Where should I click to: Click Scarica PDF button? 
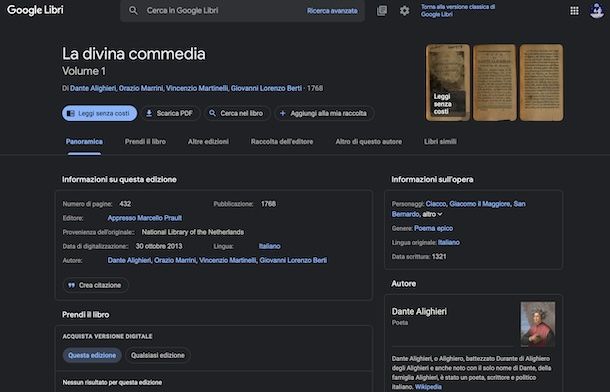[170, 113]
